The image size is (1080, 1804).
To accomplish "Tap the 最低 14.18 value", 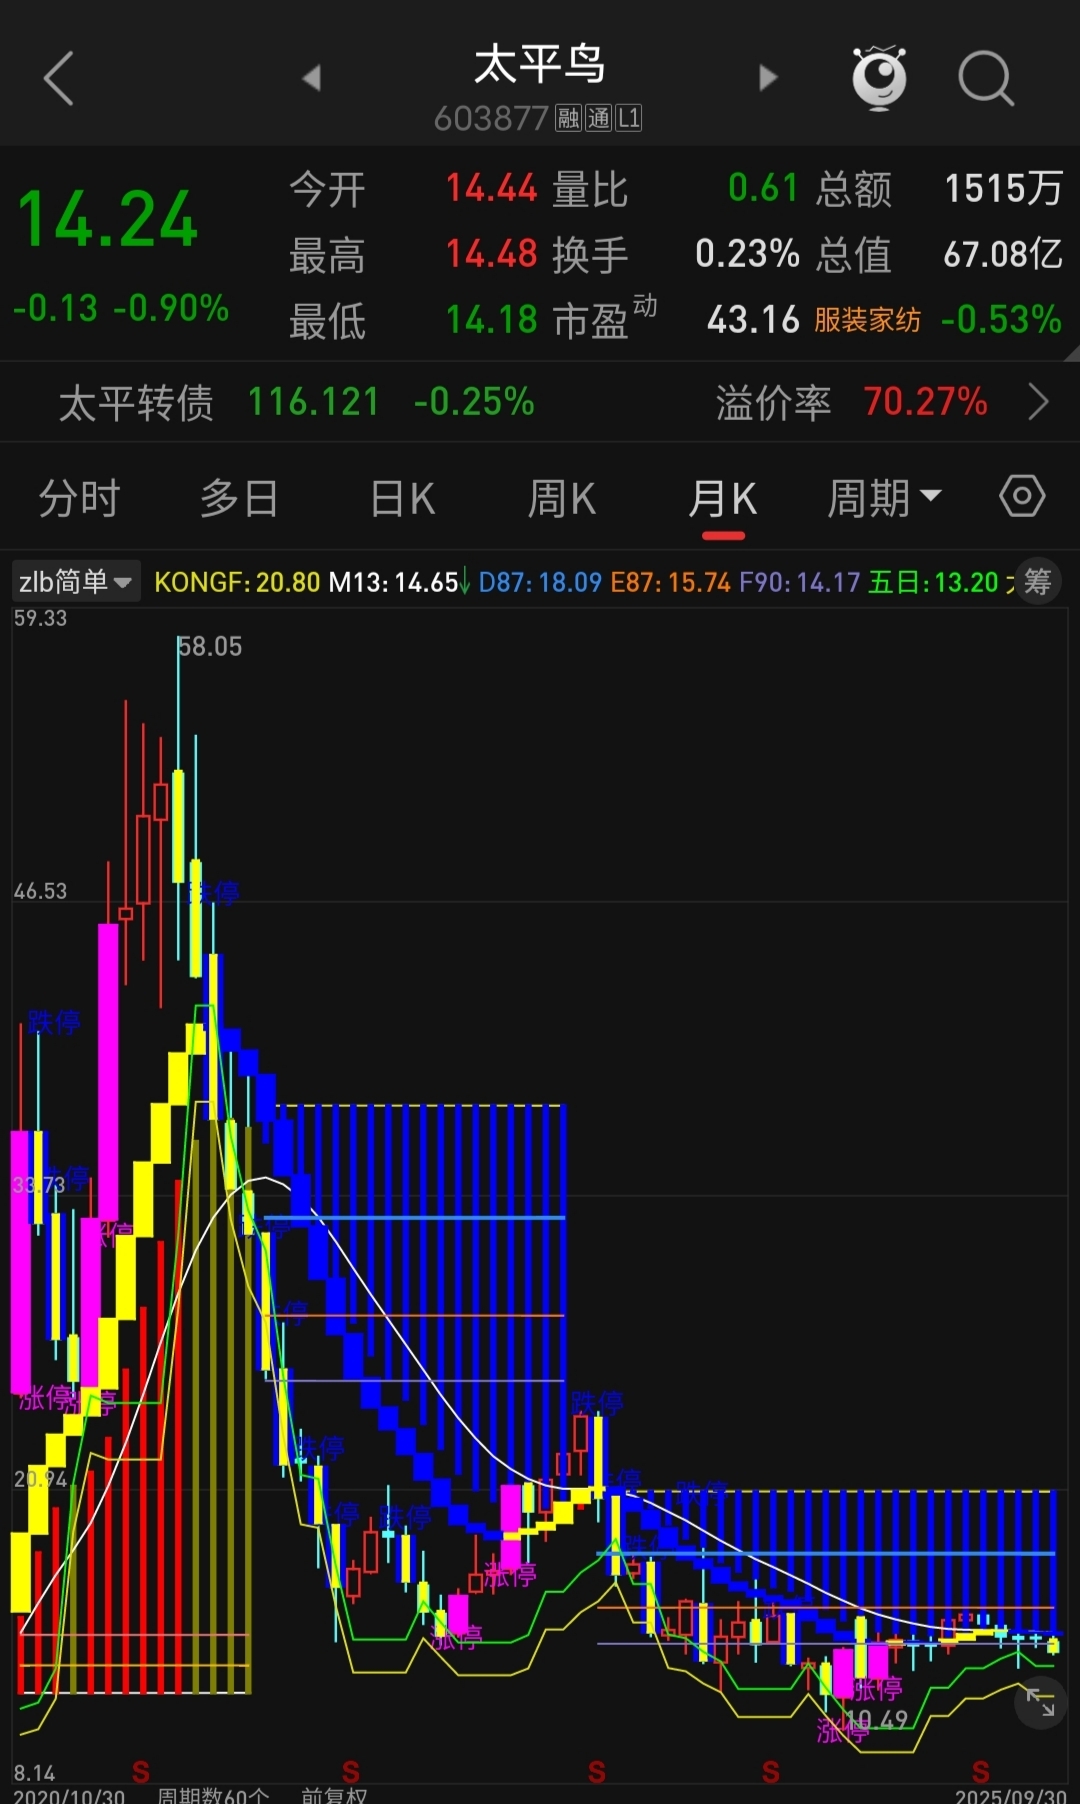I will [491, 320].
